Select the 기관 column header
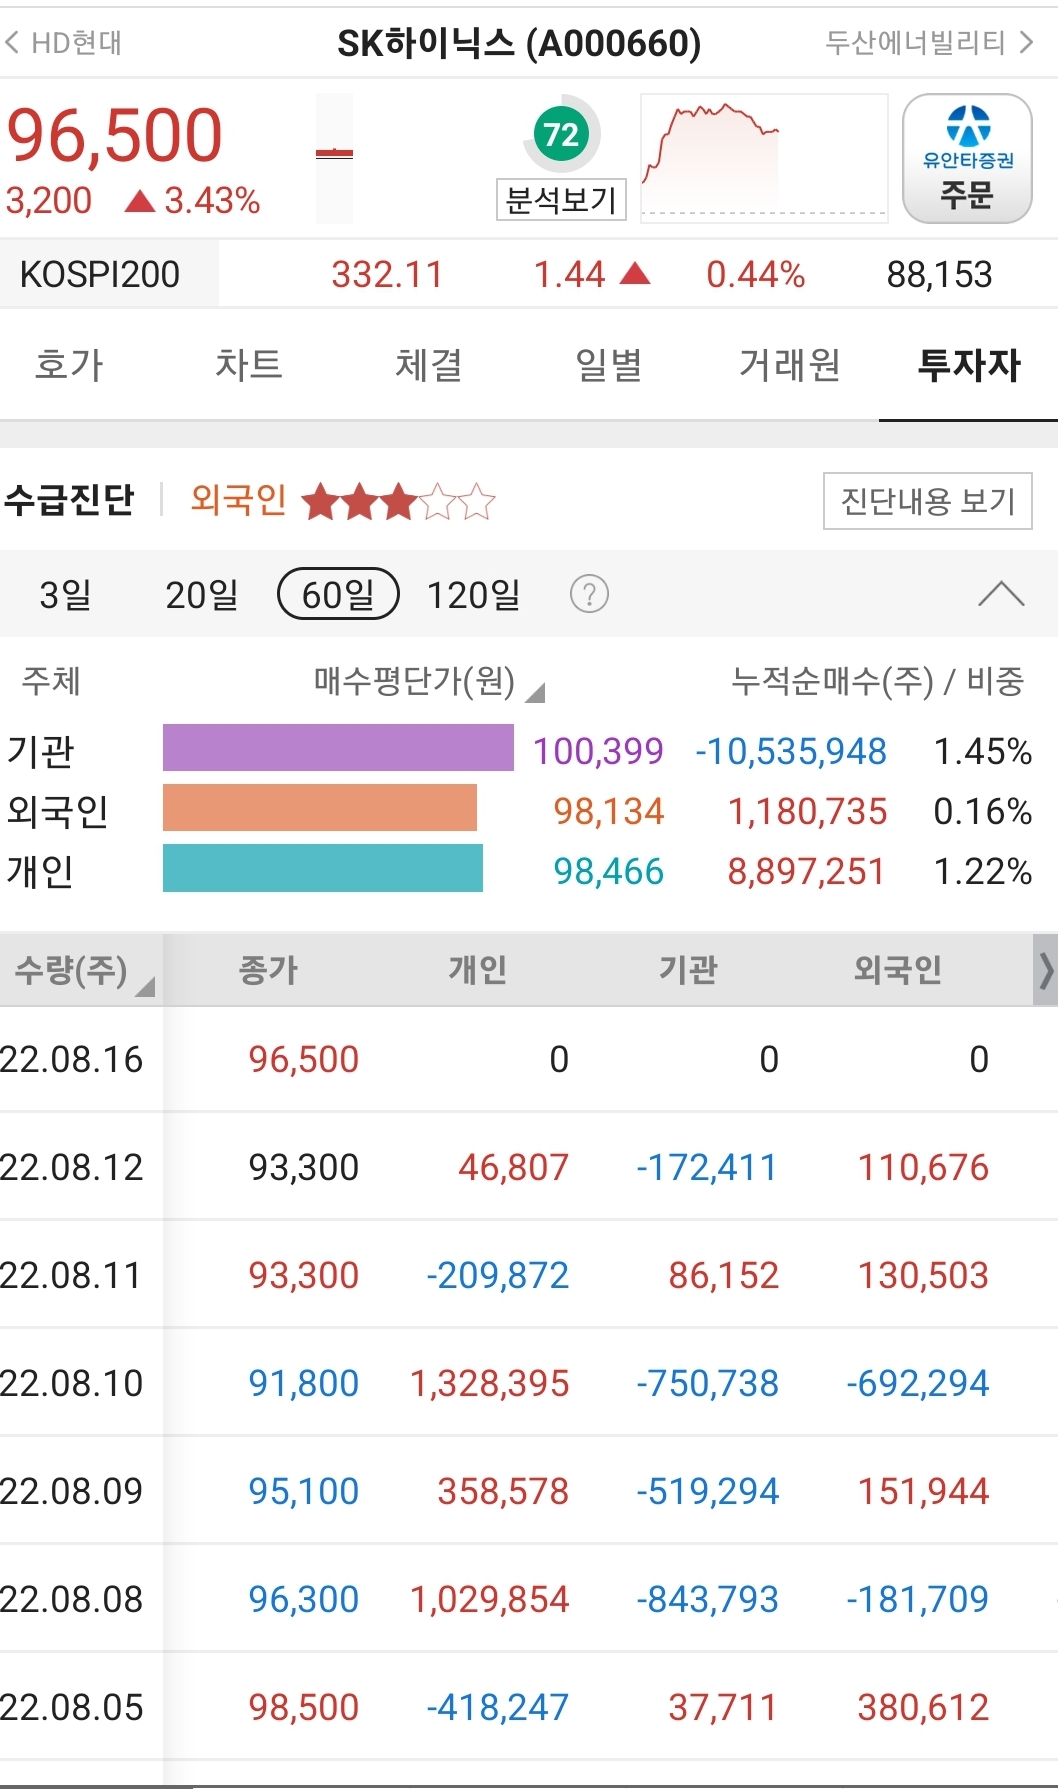 point(688,969)
